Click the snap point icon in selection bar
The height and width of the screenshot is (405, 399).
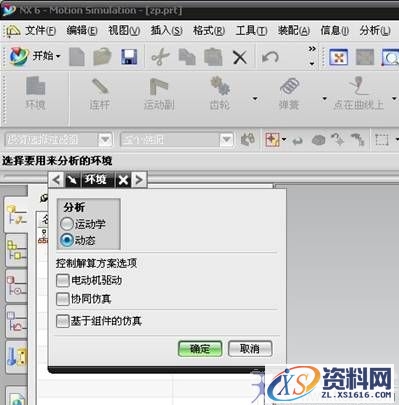(x=337, y=140)
